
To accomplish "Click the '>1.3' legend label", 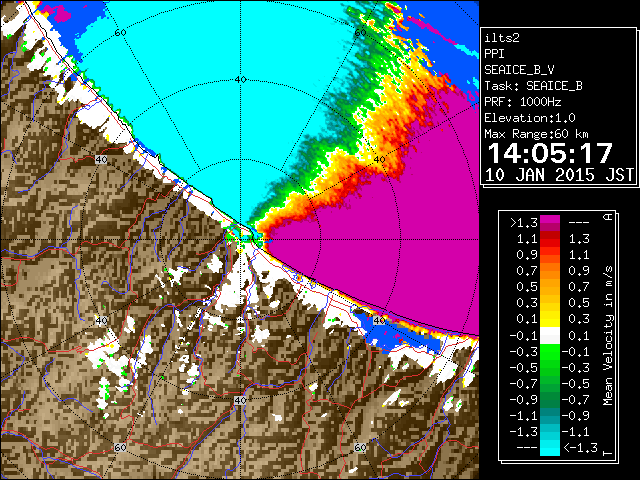I will [523, 223].
